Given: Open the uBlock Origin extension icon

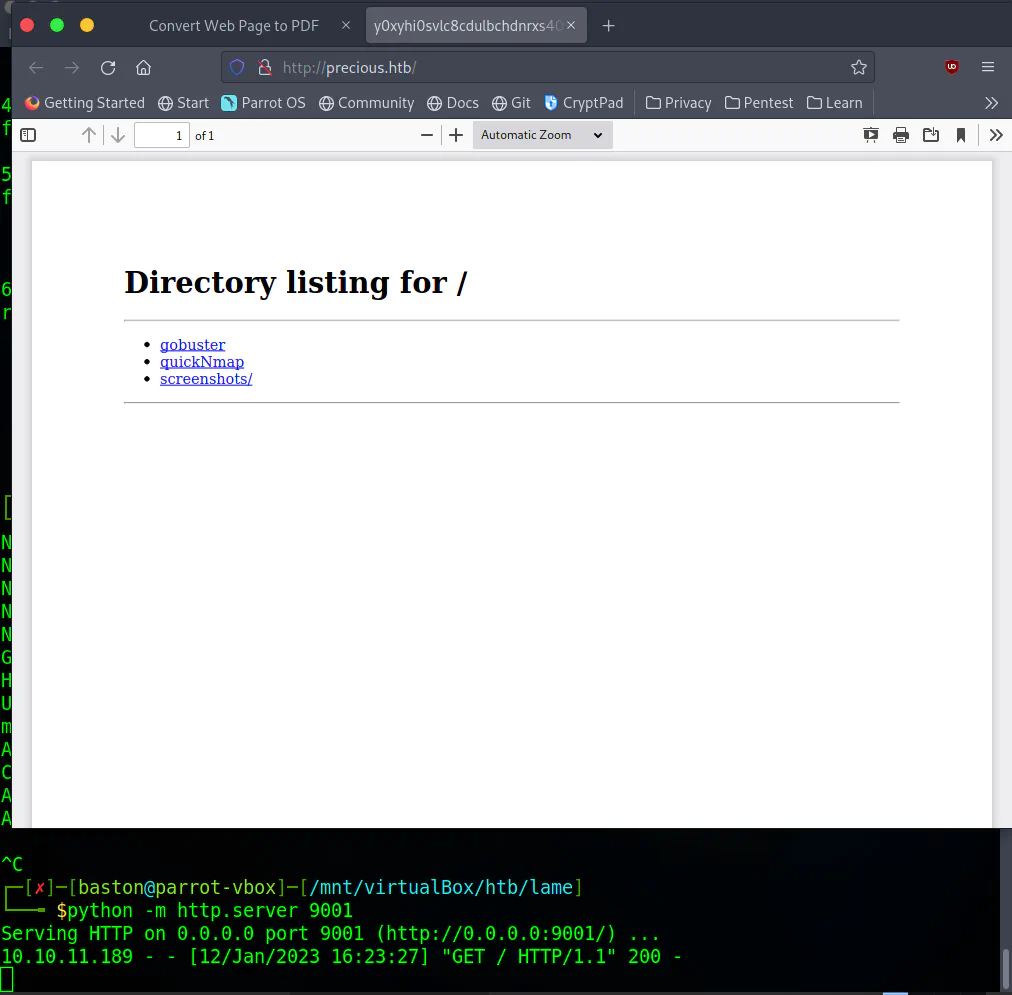Looking at the screenshot, I should tap(951, 67).
